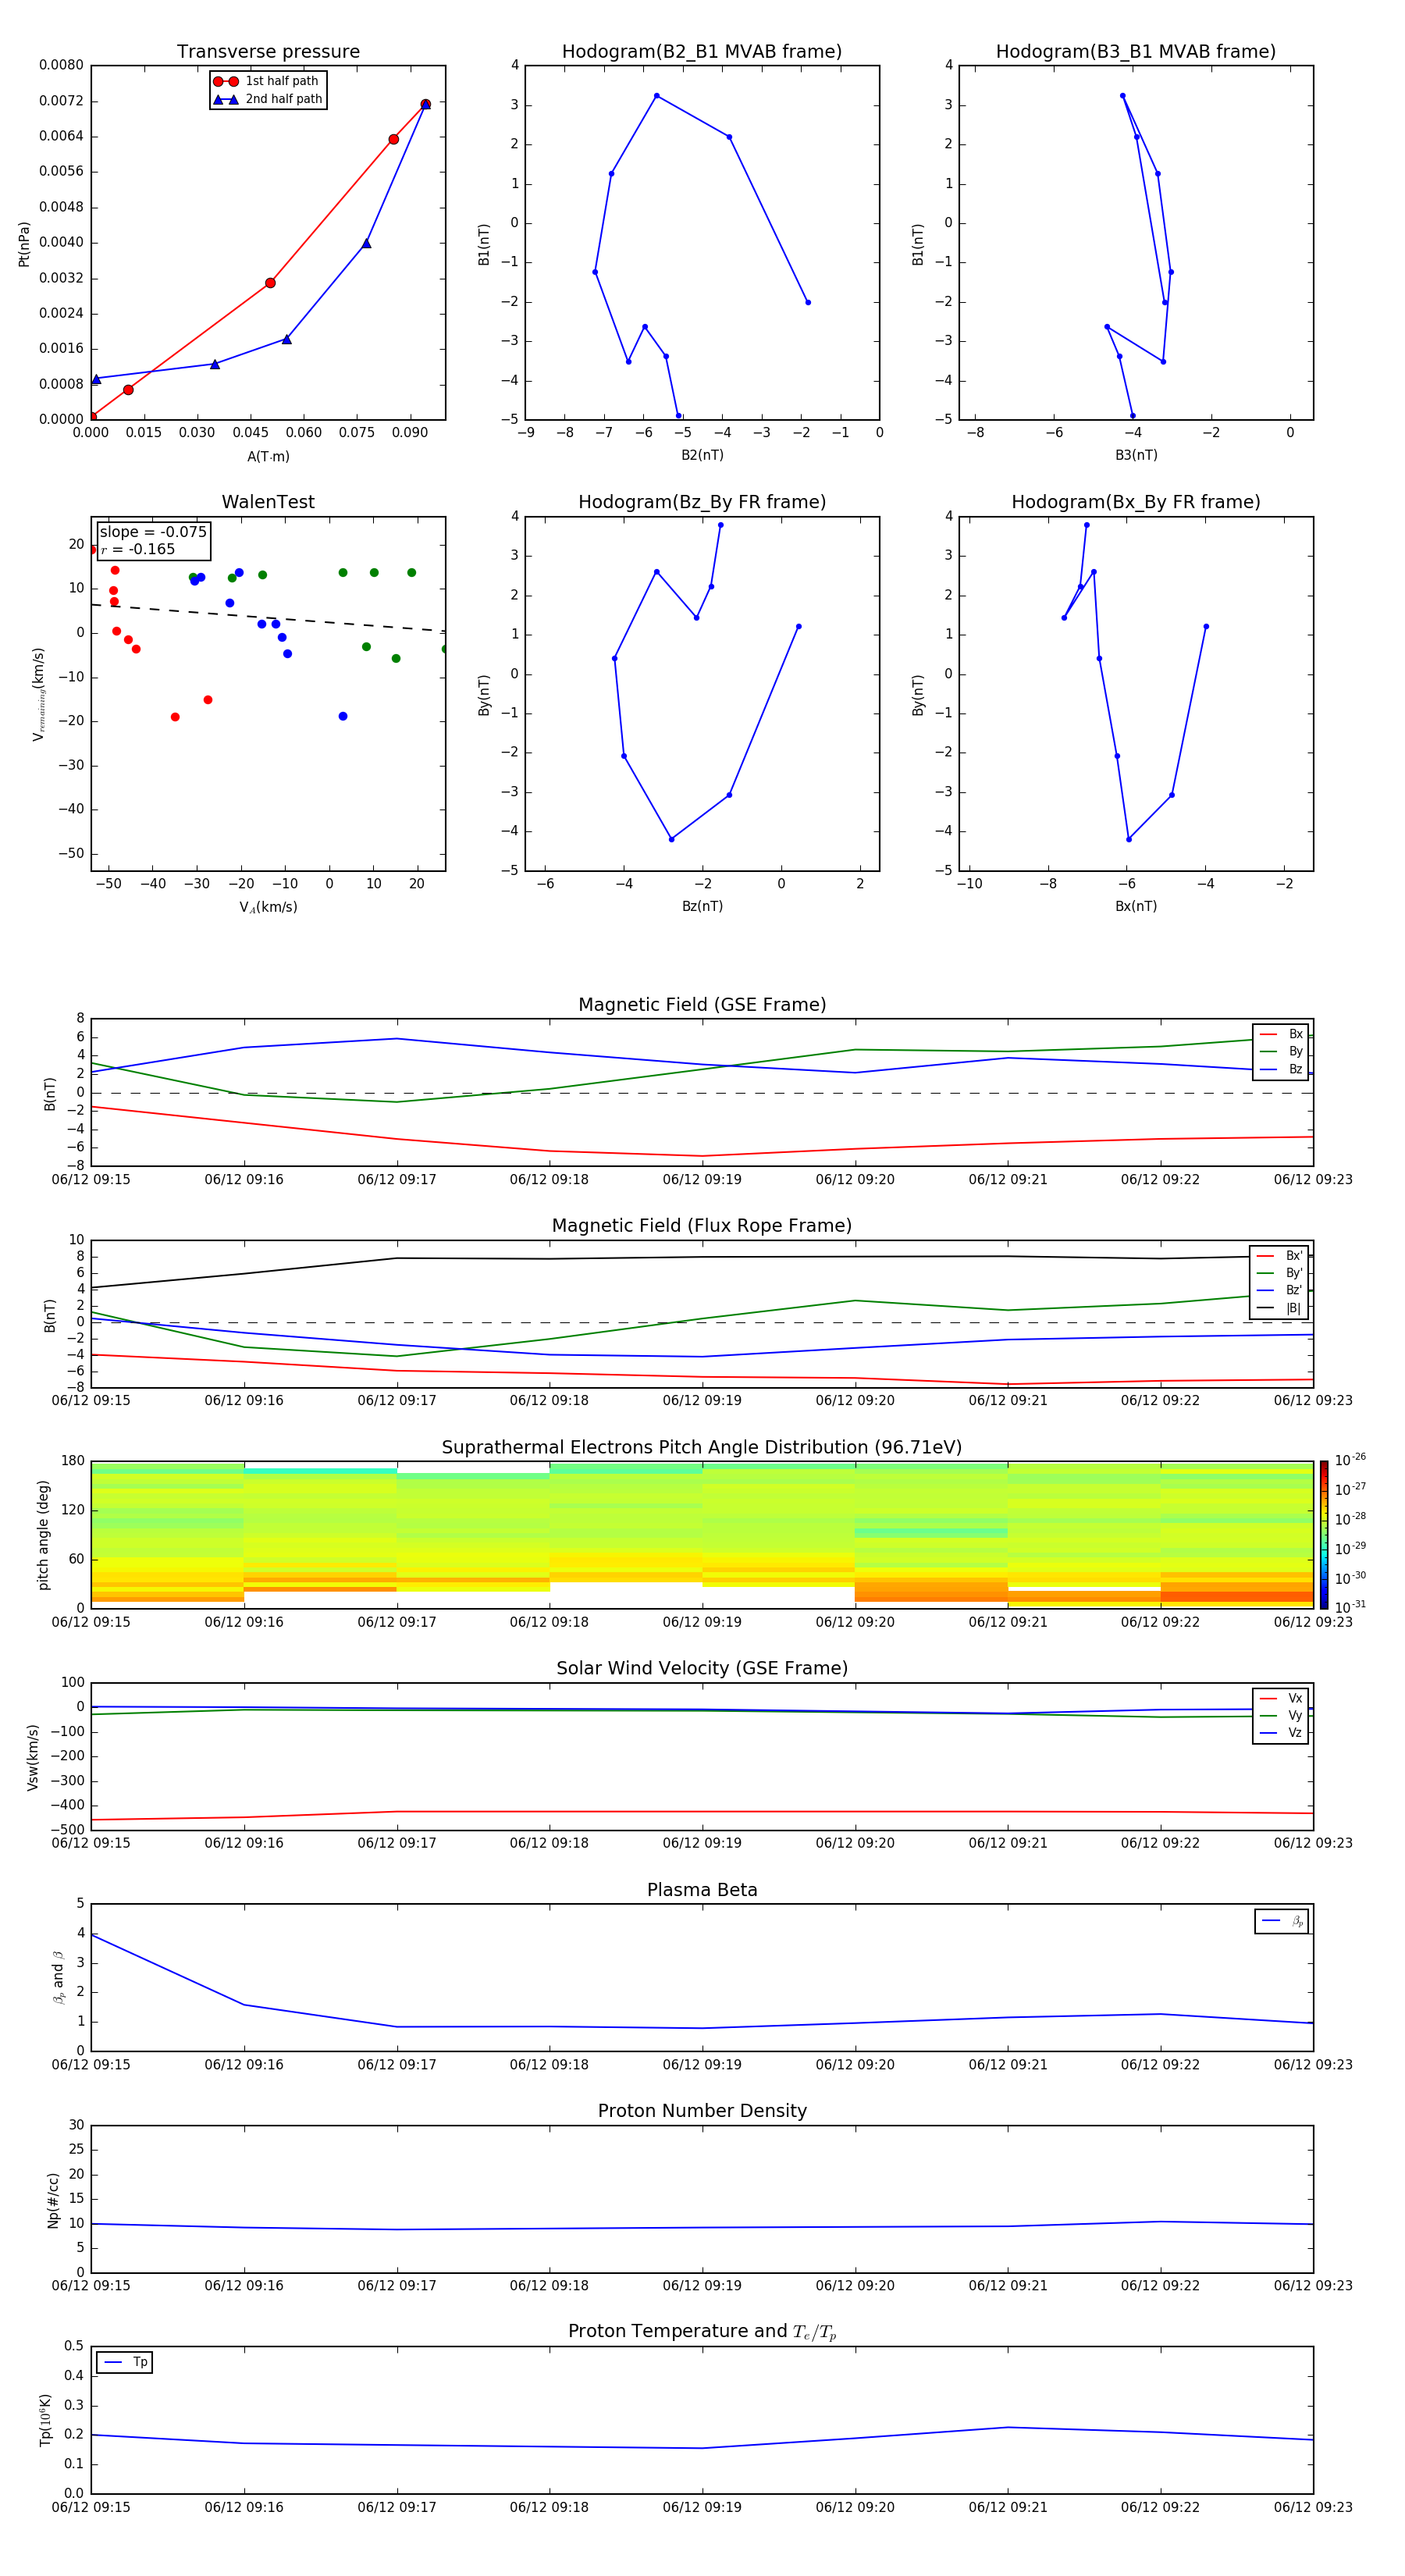This screenshot has height=2576, width=1405.
Task: Click the red Vx line in Solar Wind Velocity plot
Action: tap(702, 1811)
